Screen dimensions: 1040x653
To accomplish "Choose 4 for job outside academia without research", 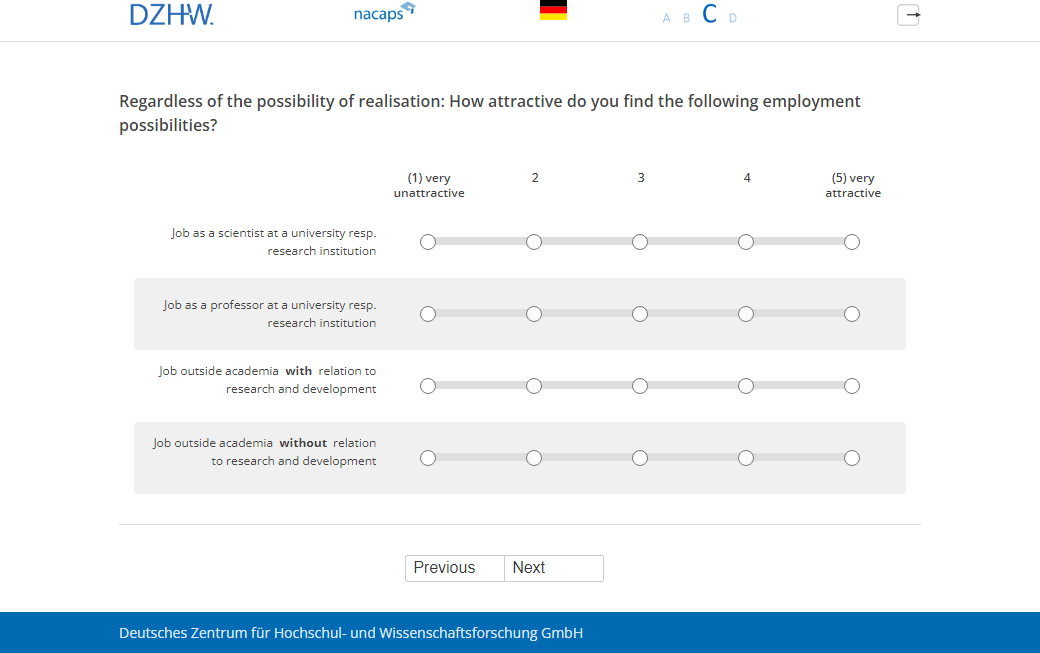I will 746,458.
